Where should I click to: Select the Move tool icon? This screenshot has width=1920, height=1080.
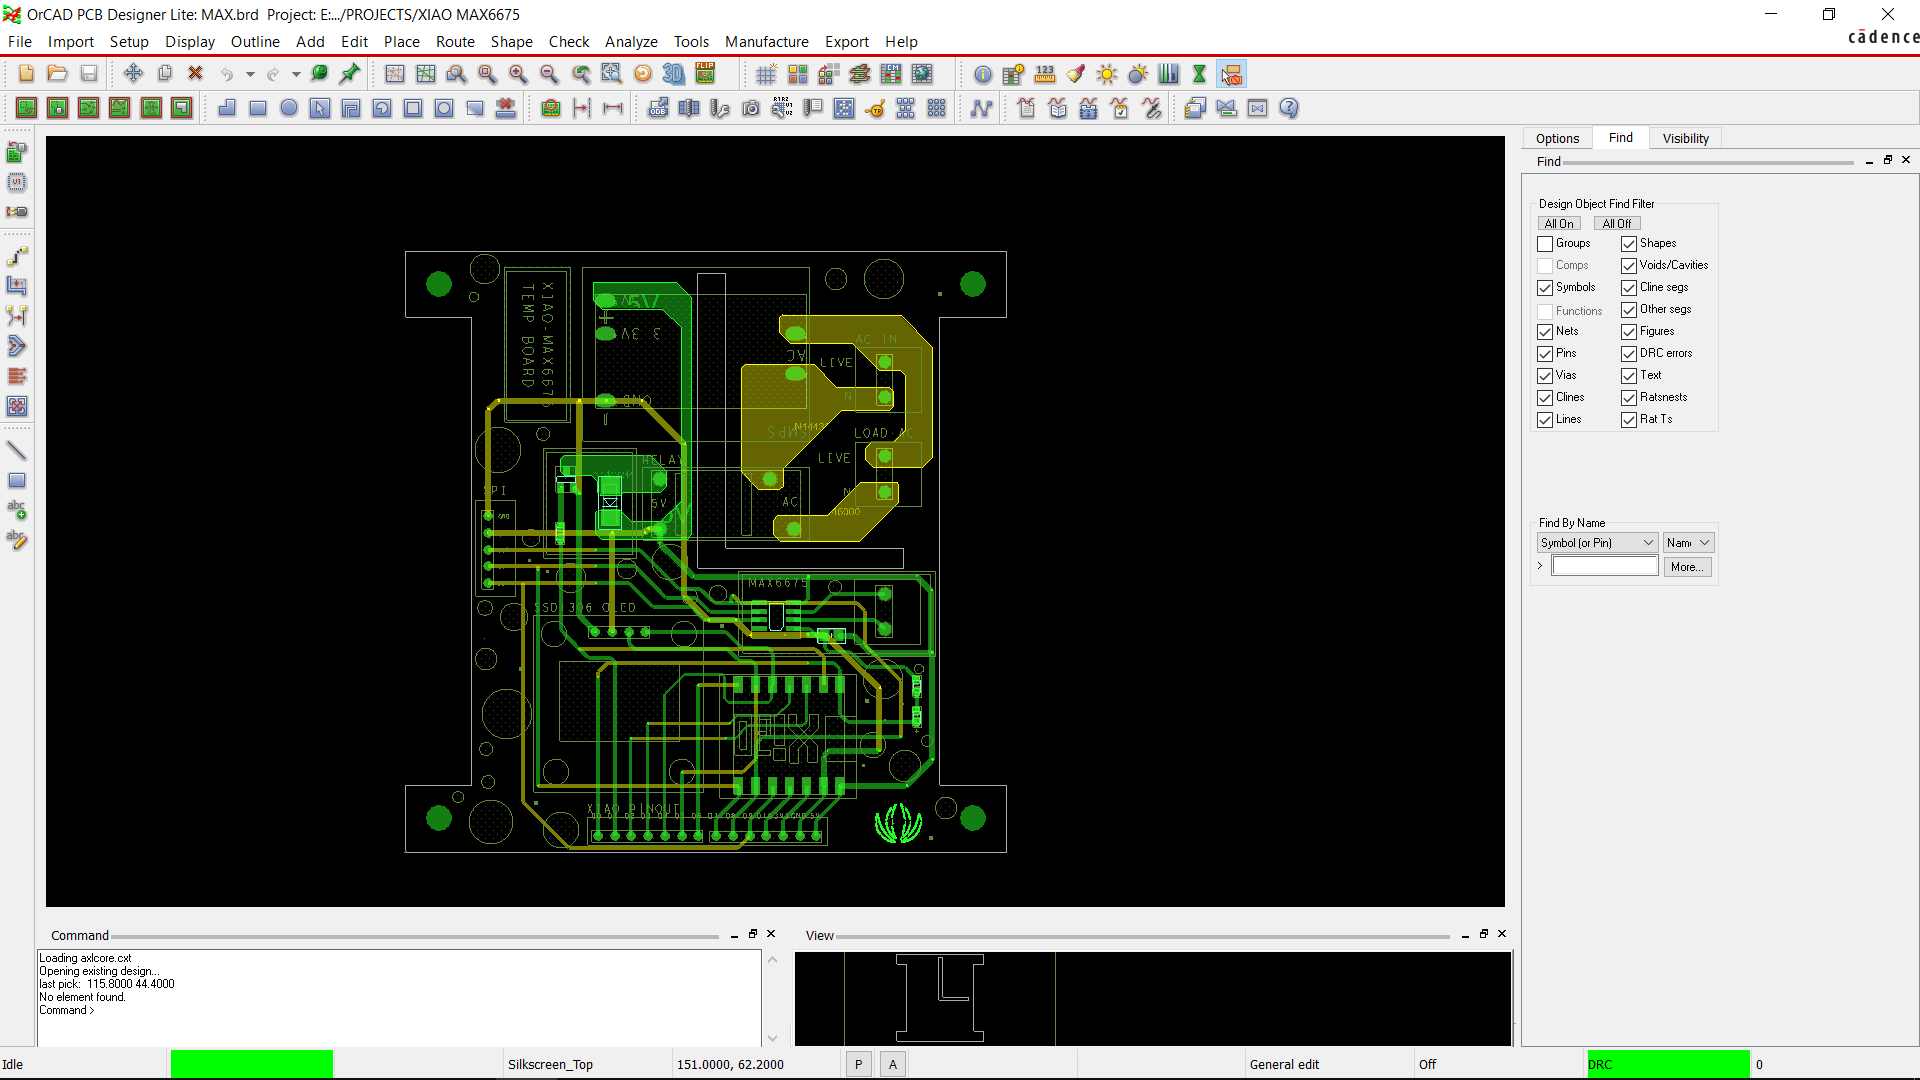133,74
